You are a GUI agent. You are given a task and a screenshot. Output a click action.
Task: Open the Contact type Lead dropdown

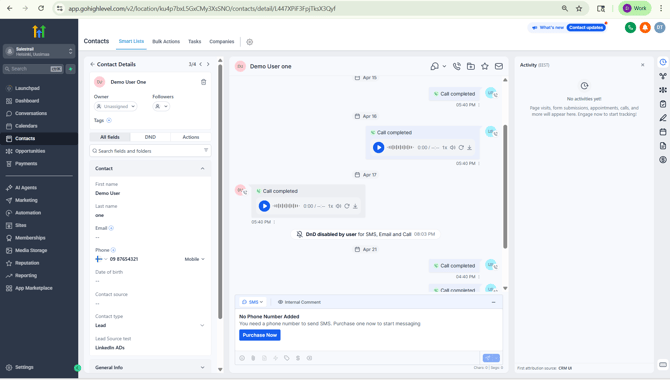(x=150, y=325)
